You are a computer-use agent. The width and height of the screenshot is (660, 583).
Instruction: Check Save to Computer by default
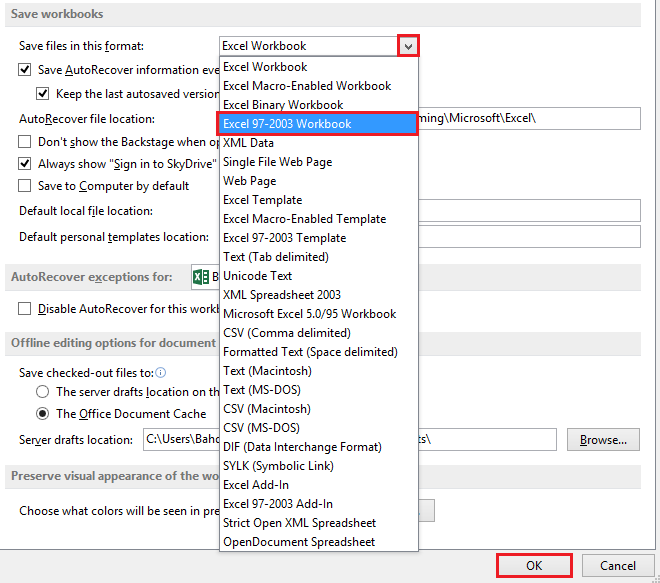[24, 186]
